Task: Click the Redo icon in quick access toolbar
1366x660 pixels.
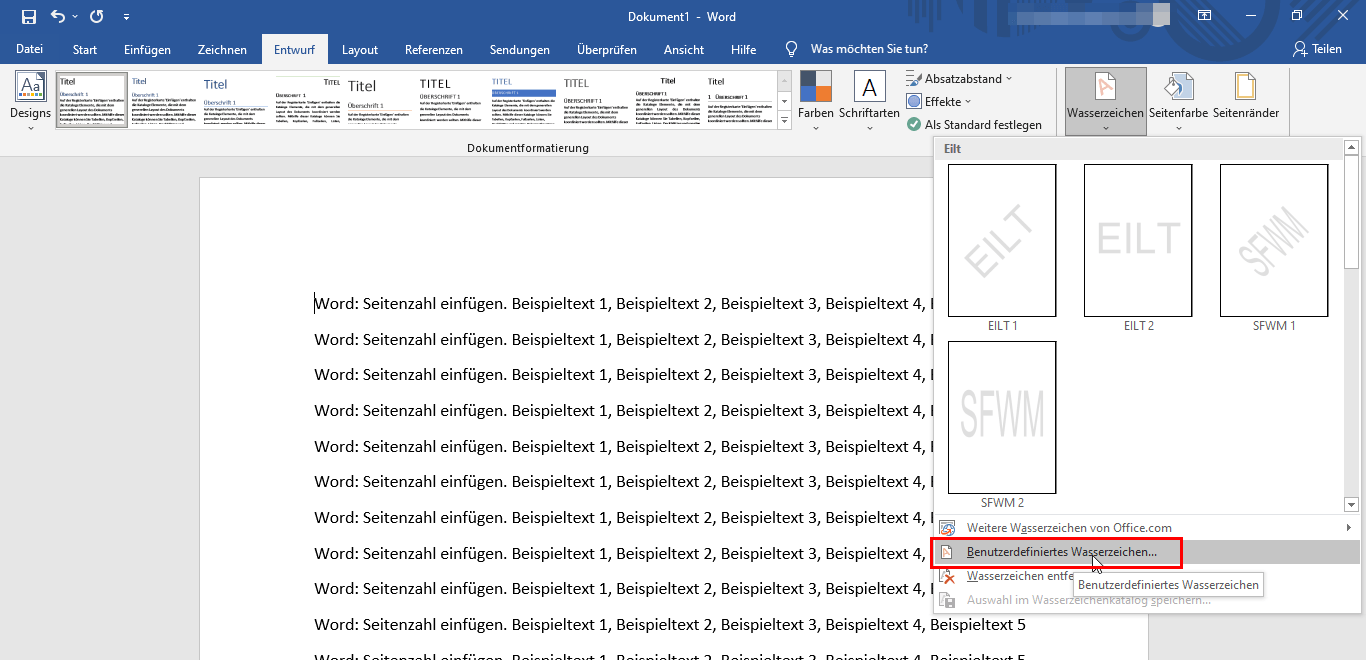Action: (x=96, y=17)
